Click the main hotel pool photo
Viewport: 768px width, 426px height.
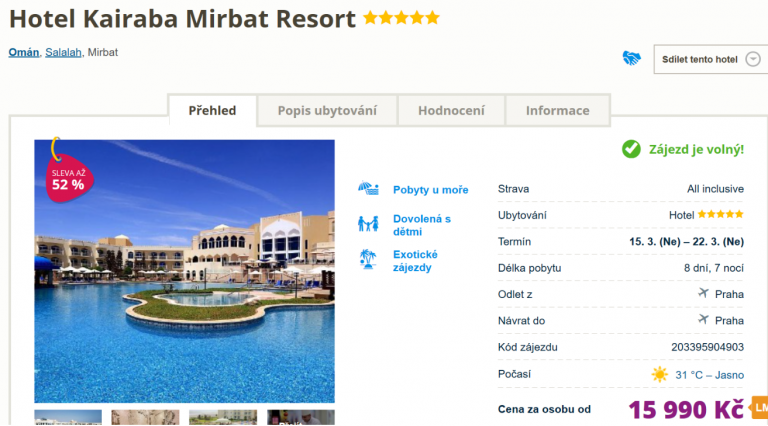[x=185, y=271]
